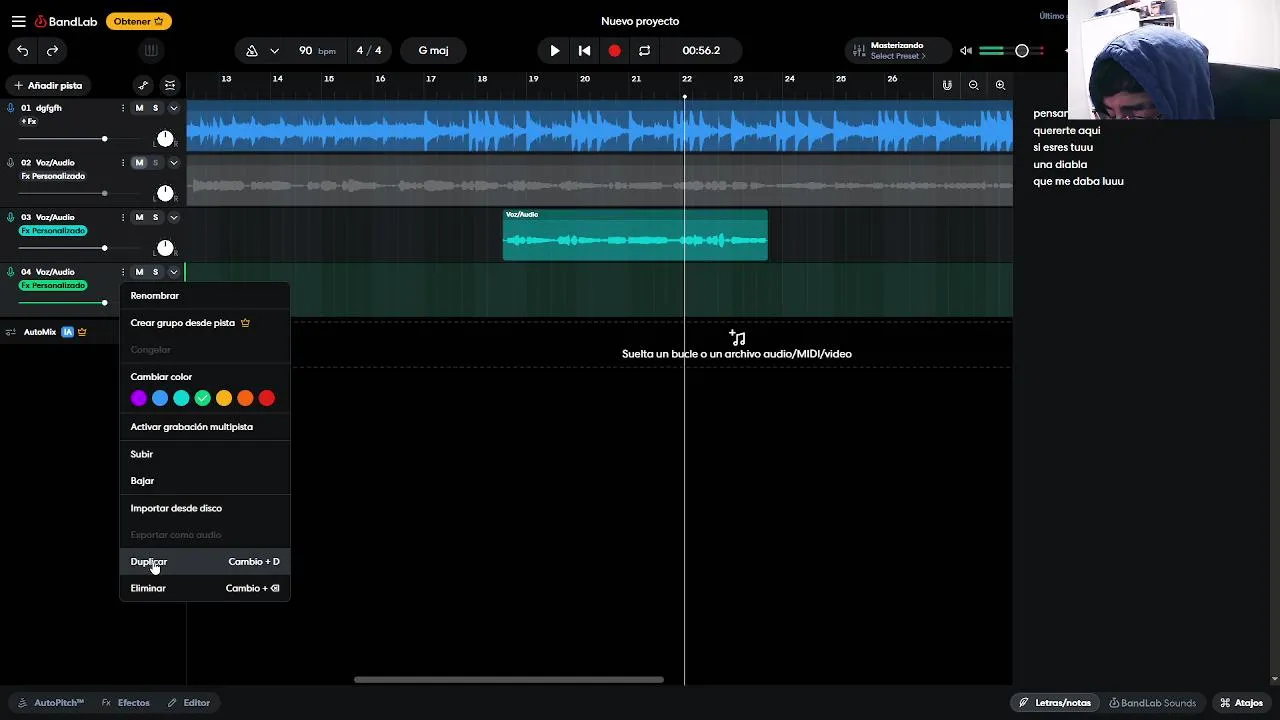Click the microphone icon on track 04

pos(11,272)
